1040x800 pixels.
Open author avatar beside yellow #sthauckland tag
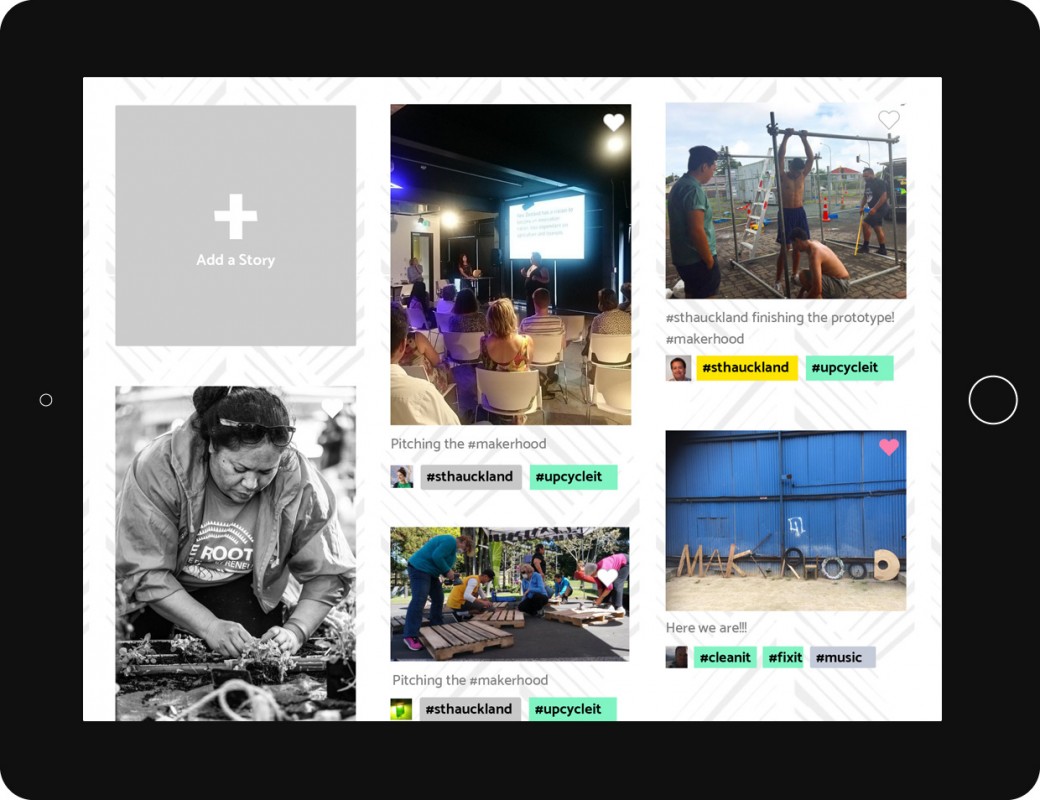tap(678, 368)
